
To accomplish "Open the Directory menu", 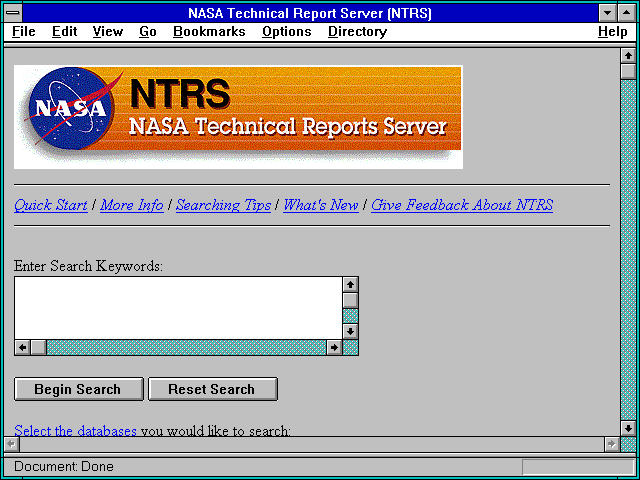I will 357,32.
